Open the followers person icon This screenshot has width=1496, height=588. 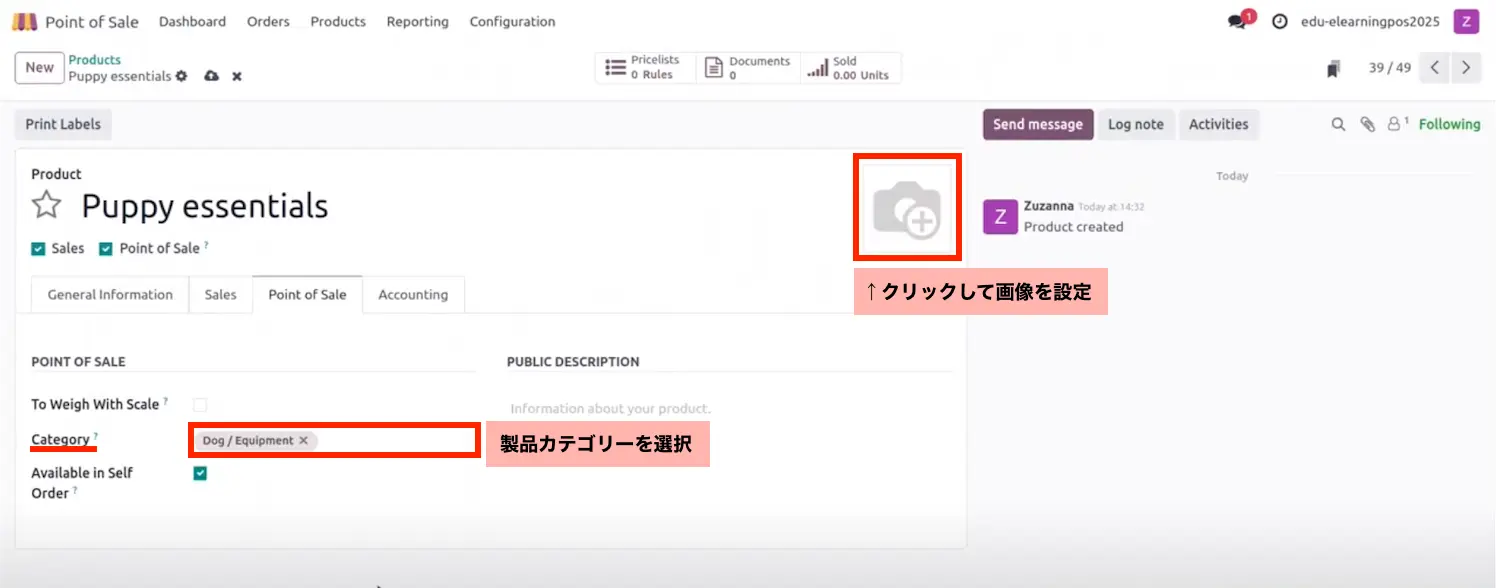coord(1396,125)
